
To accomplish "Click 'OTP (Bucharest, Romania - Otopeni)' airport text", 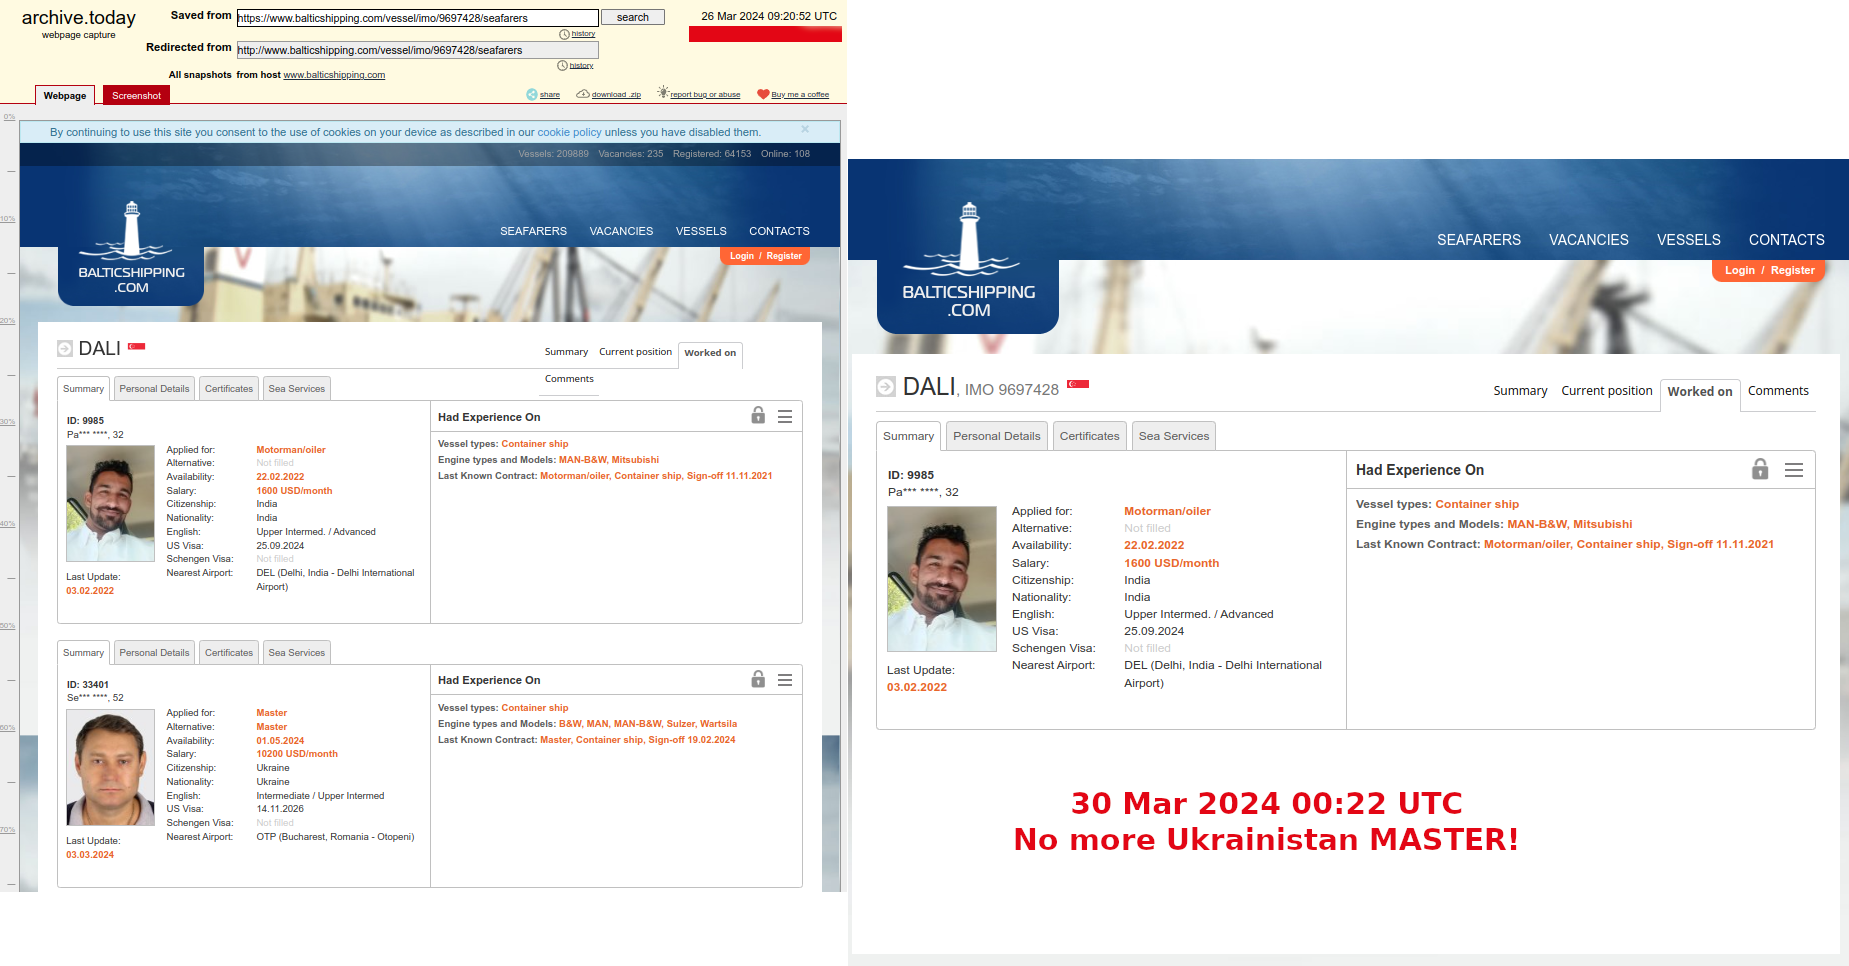I will (x=335, y=837).
